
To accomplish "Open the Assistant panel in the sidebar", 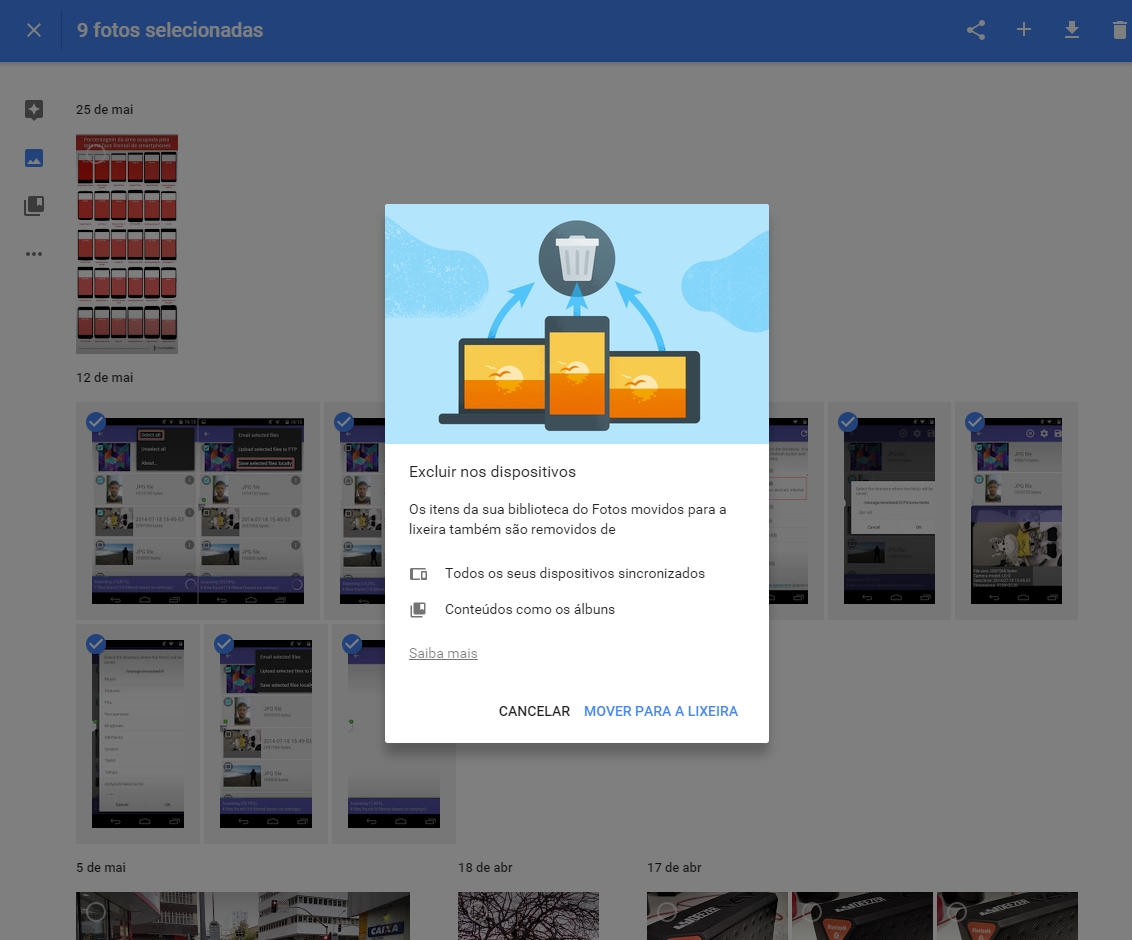I will [33, 110].
